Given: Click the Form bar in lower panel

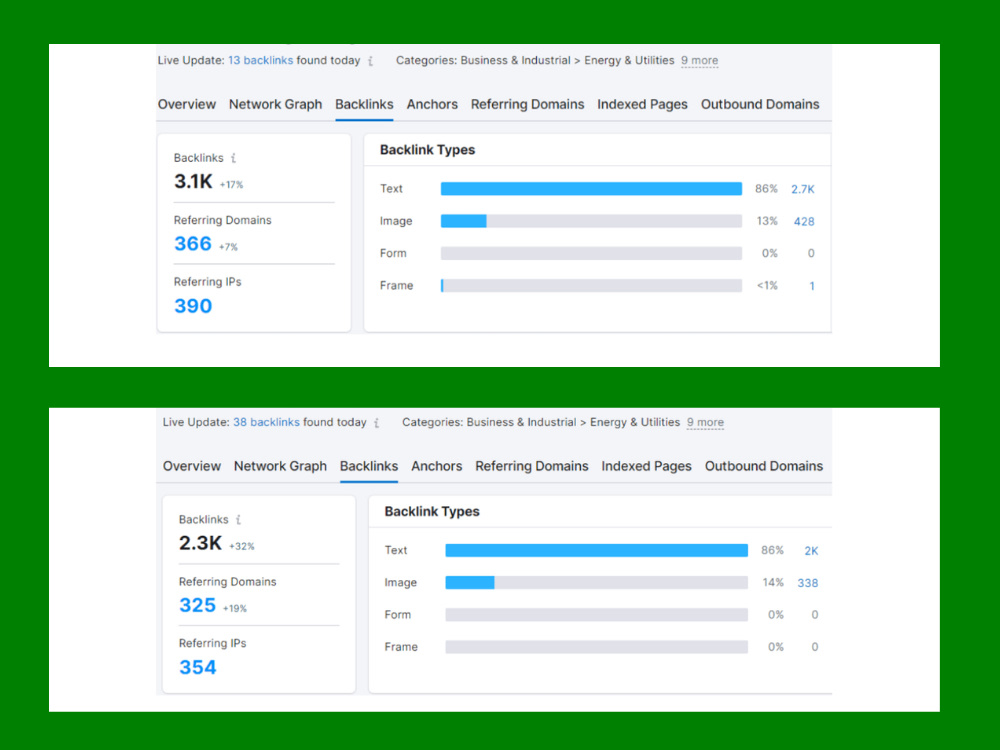Looking at the screenshot, I should tap(596, 615).
